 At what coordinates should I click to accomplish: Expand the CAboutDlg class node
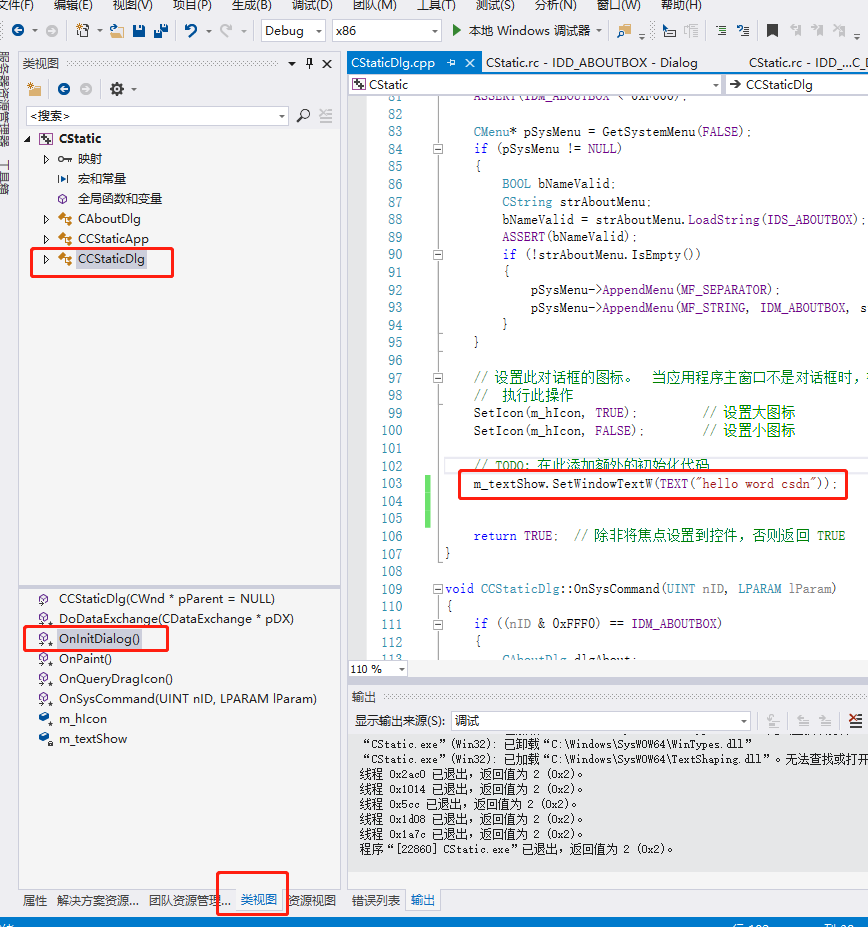46,219
